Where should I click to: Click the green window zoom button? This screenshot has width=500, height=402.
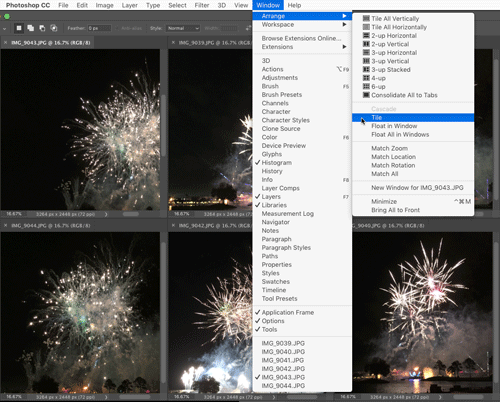[x=7, y=16]
